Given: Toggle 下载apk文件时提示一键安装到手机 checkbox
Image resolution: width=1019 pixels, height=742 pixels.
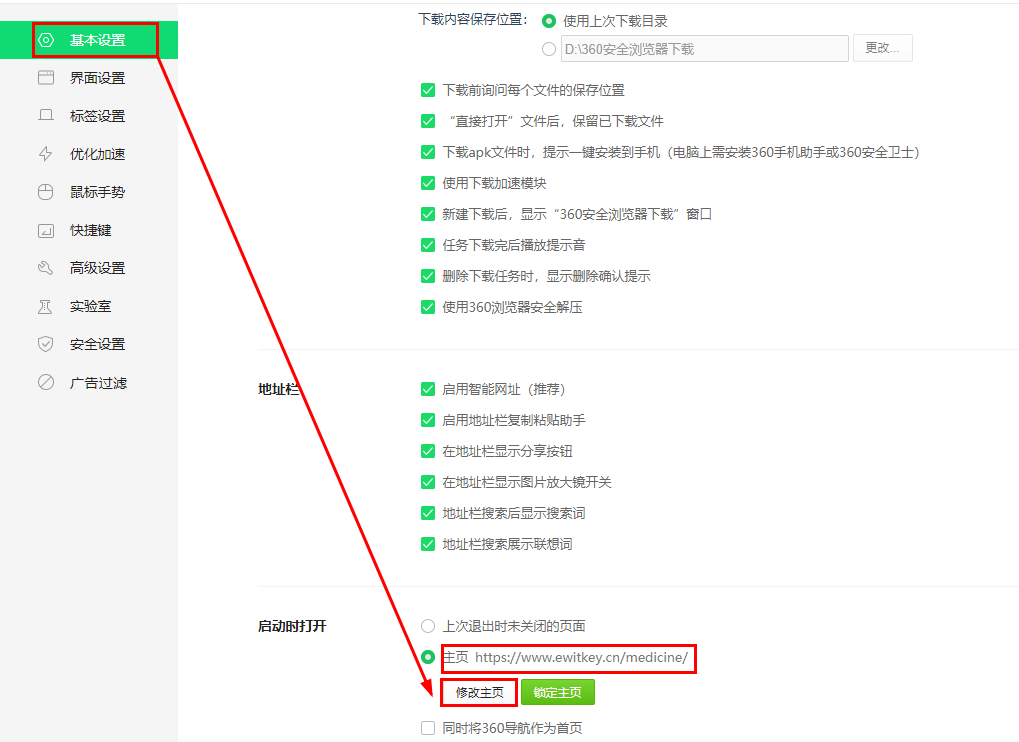Looking at the screenshot, I should coord(428,152).
